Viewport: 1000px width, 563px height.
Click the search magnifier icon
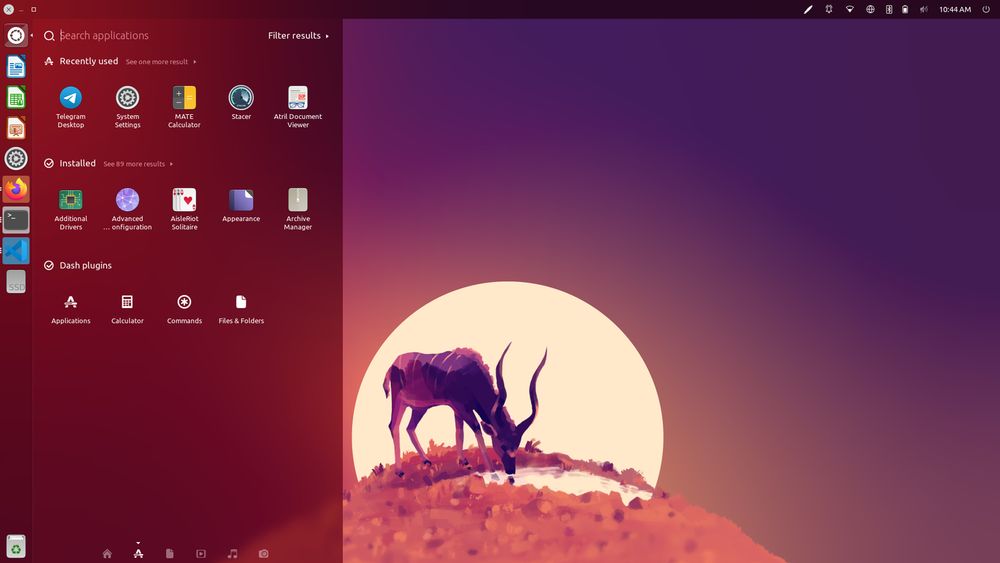point(49,36)
